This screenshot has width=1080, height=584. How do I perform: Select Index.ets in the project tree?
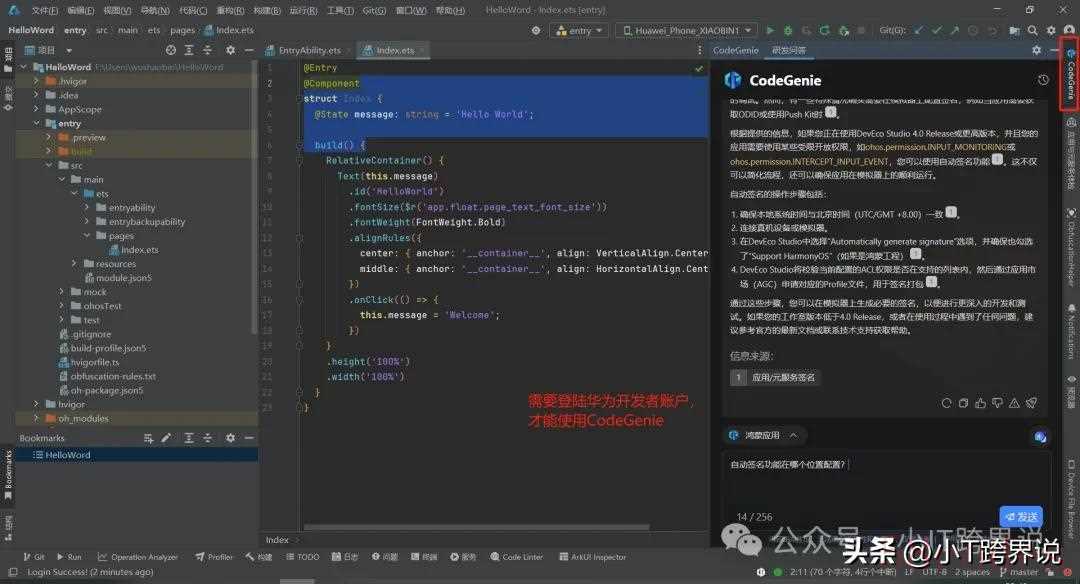(x=139, y=250)
